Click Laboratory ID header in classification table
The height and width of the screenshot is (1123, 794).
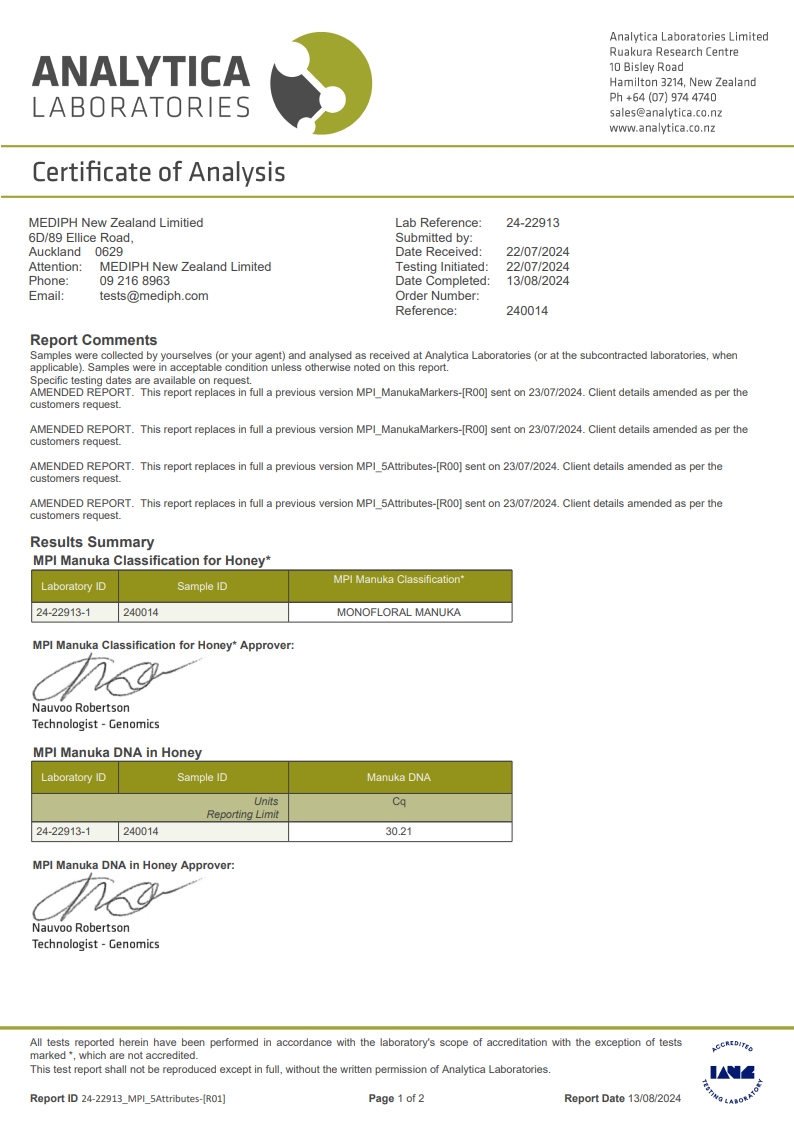pos(74,586)
